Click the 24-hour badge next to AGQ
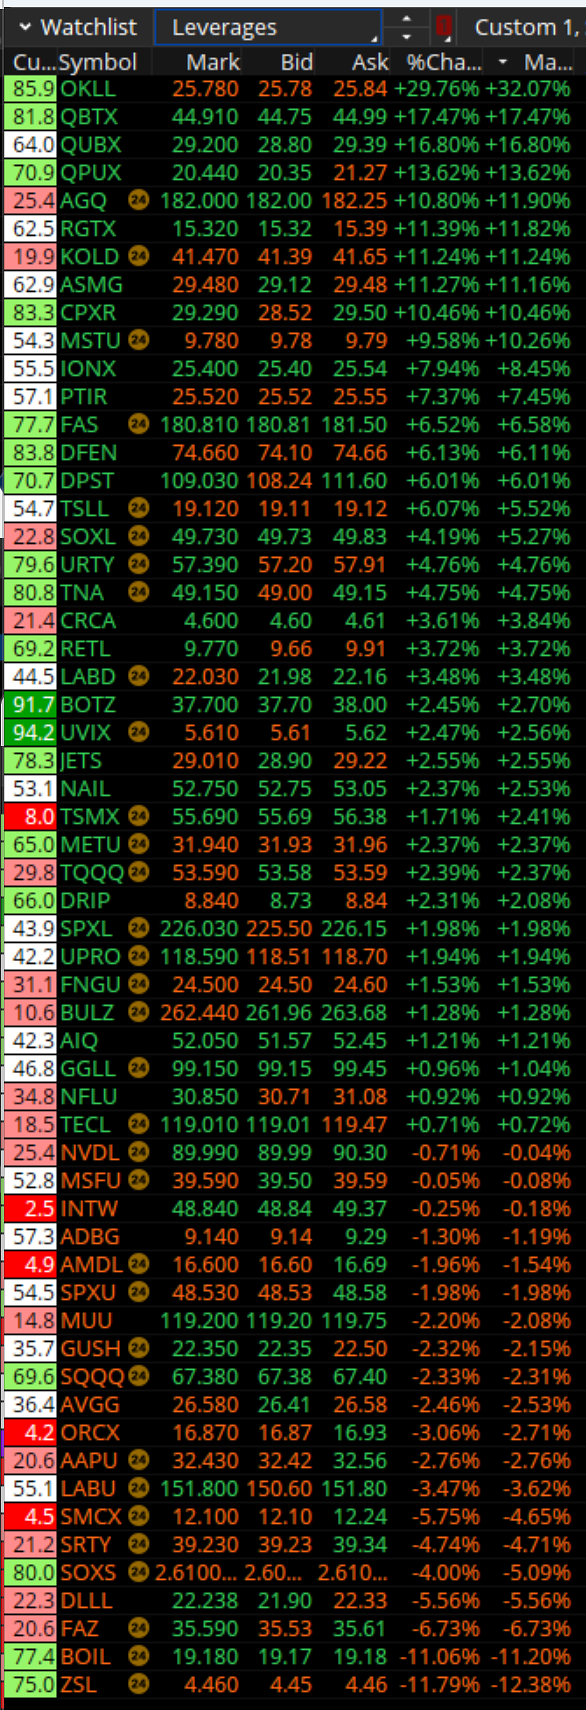Viewport: 586px width, 1710px height. [x=138, y=200]
